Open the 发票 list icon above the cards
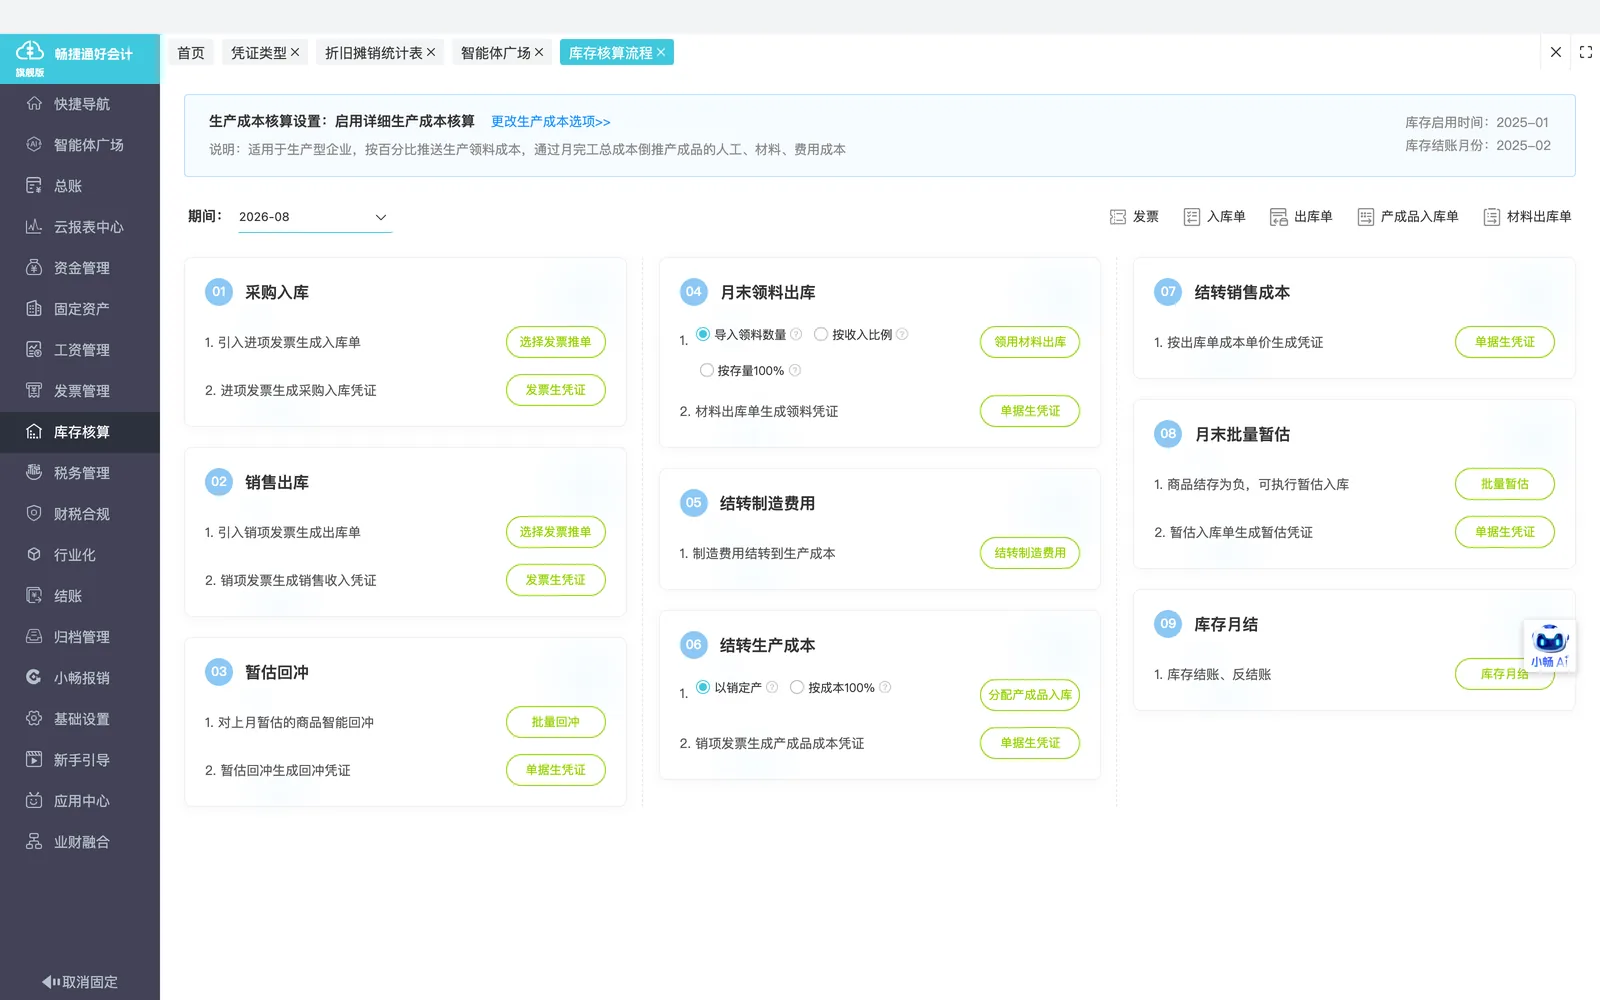This screenshot has width=1600, height=1000. click(x=1118, y=217)
